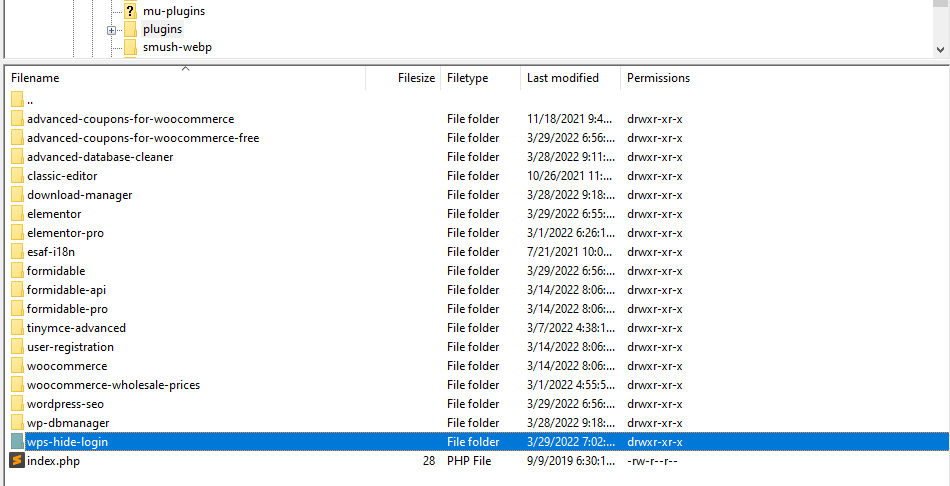Click user-registration folder icon
The width and height of the screenshot is (950, 486).
click(x=17, y=347)
